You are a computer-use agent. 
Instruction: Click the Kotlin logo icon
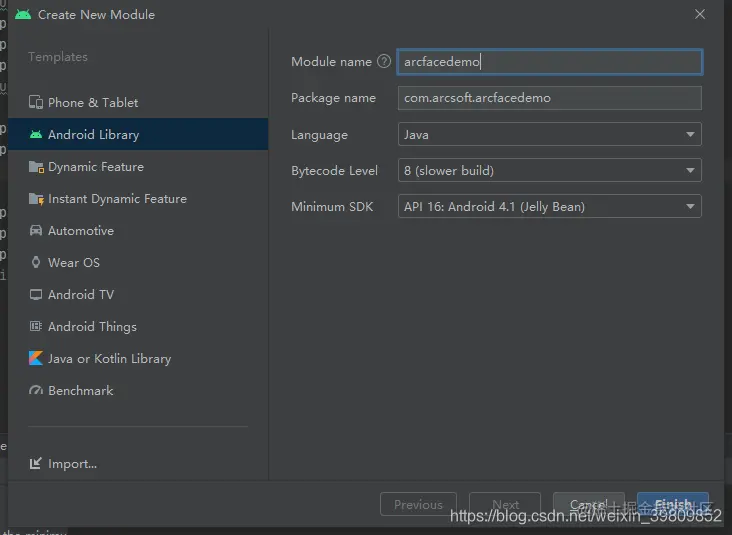(36, 359)
